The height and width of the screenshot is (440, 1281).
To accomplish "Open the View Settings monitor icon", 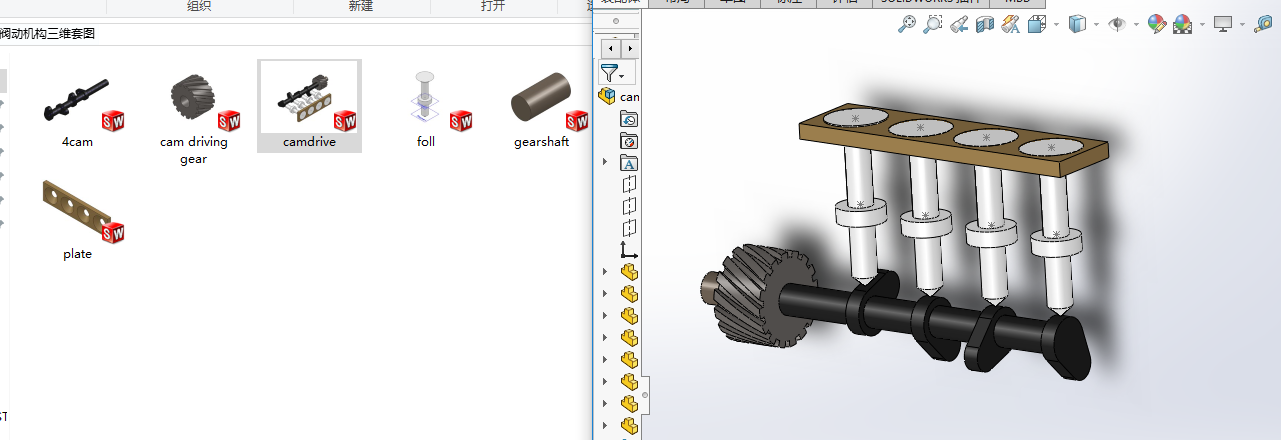I will coord(1223,24).
